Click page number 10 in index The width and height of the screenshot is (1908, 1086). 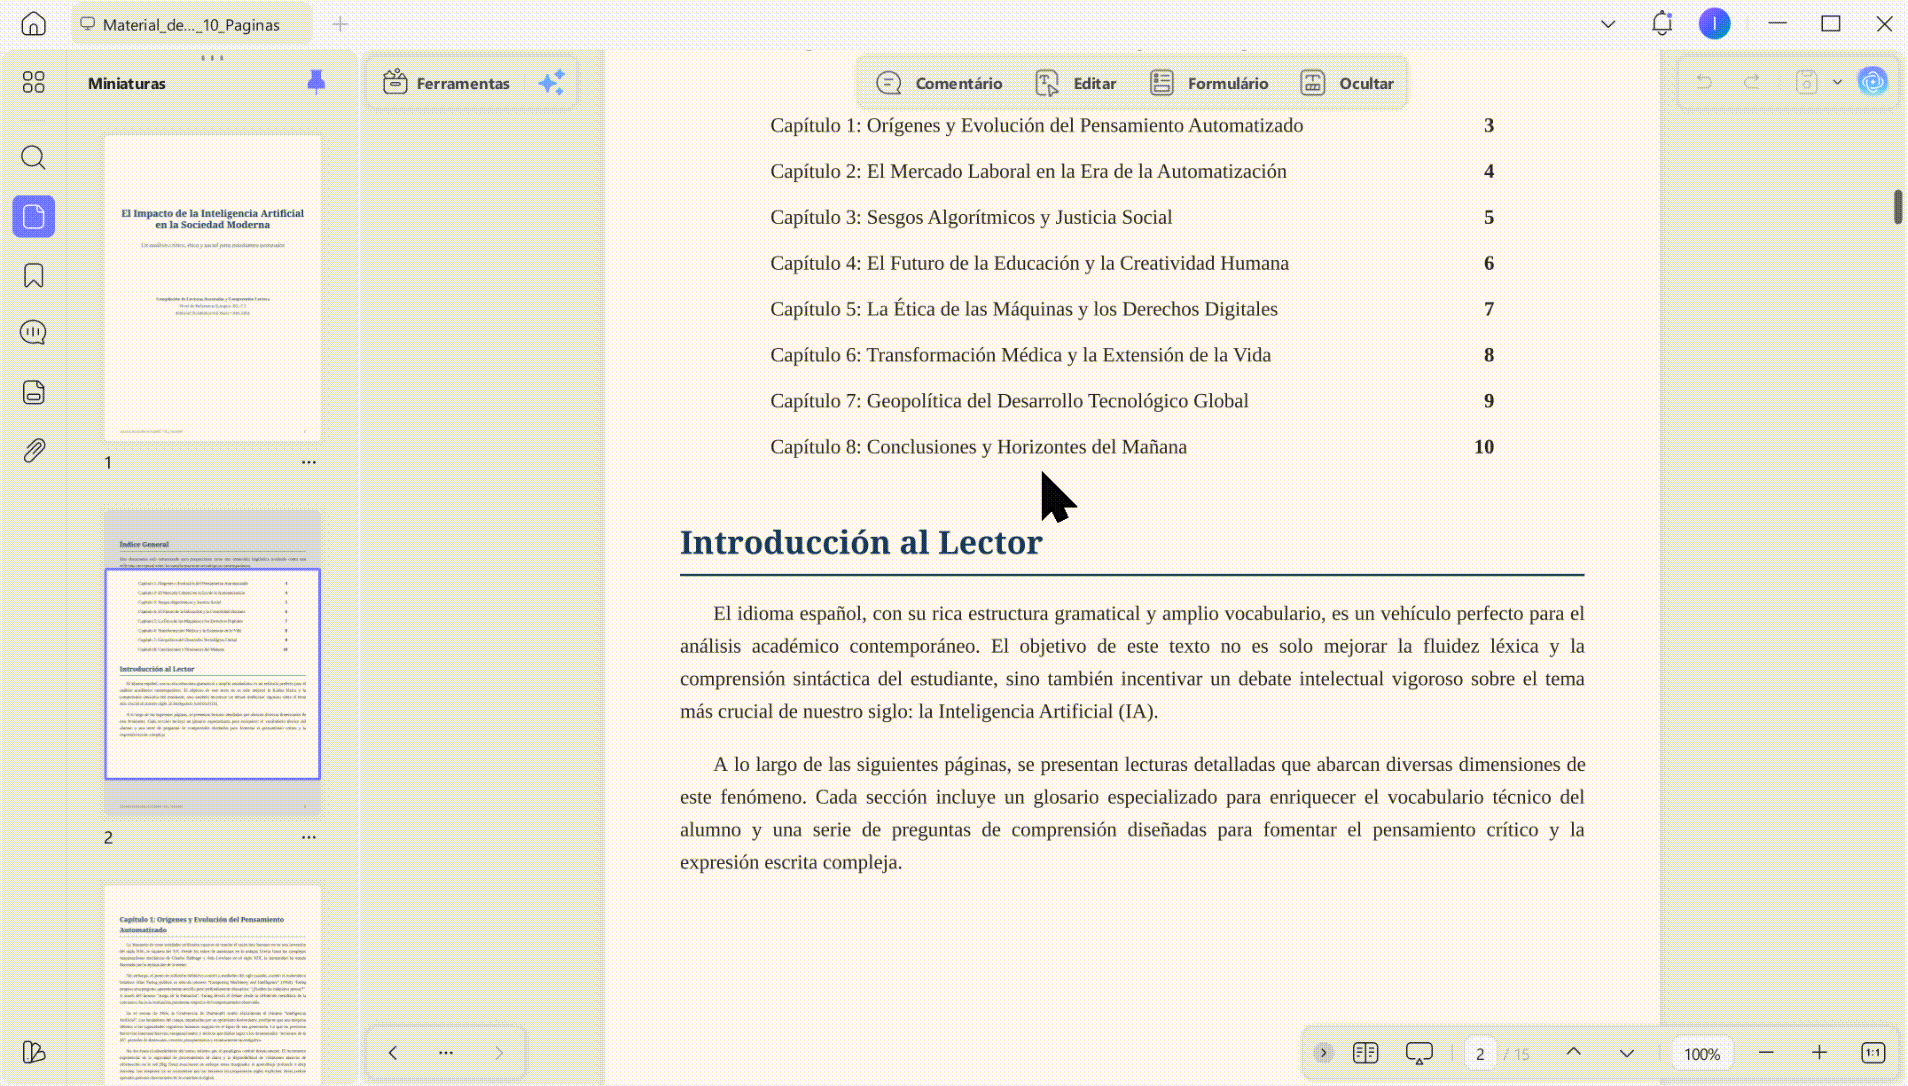(1484, 447)
